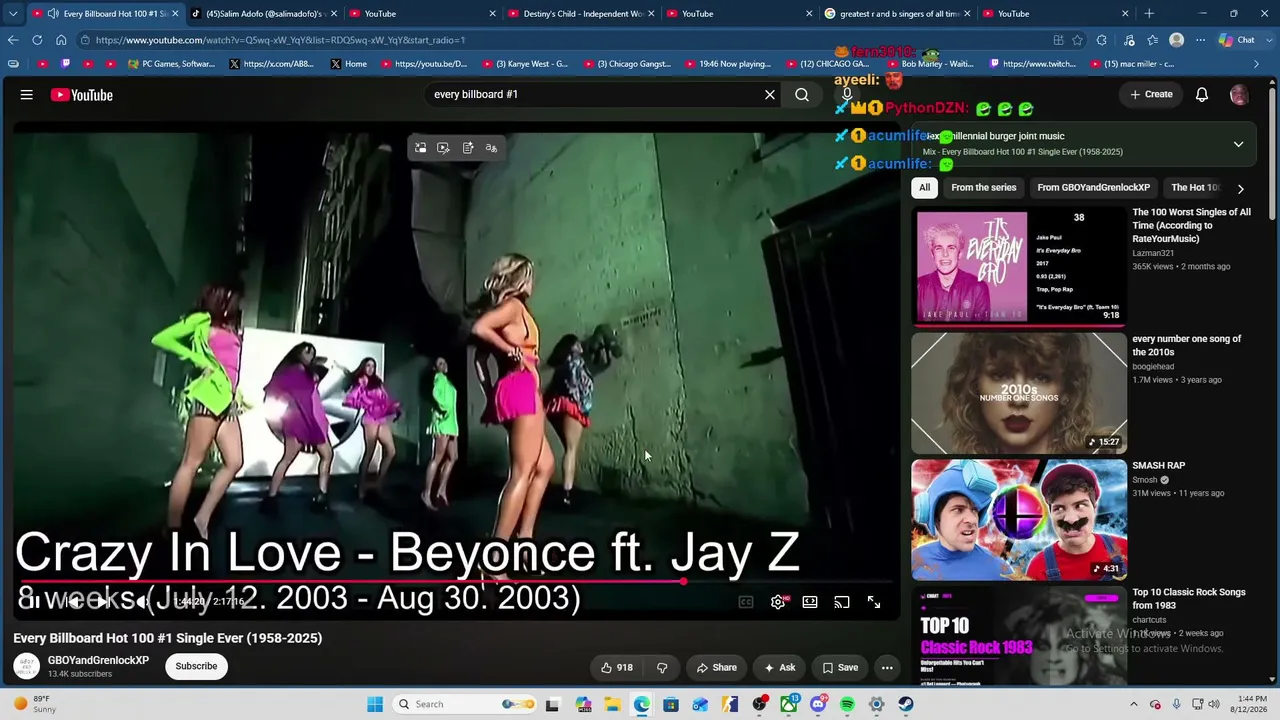Click the browser address bar

(560, 40)
